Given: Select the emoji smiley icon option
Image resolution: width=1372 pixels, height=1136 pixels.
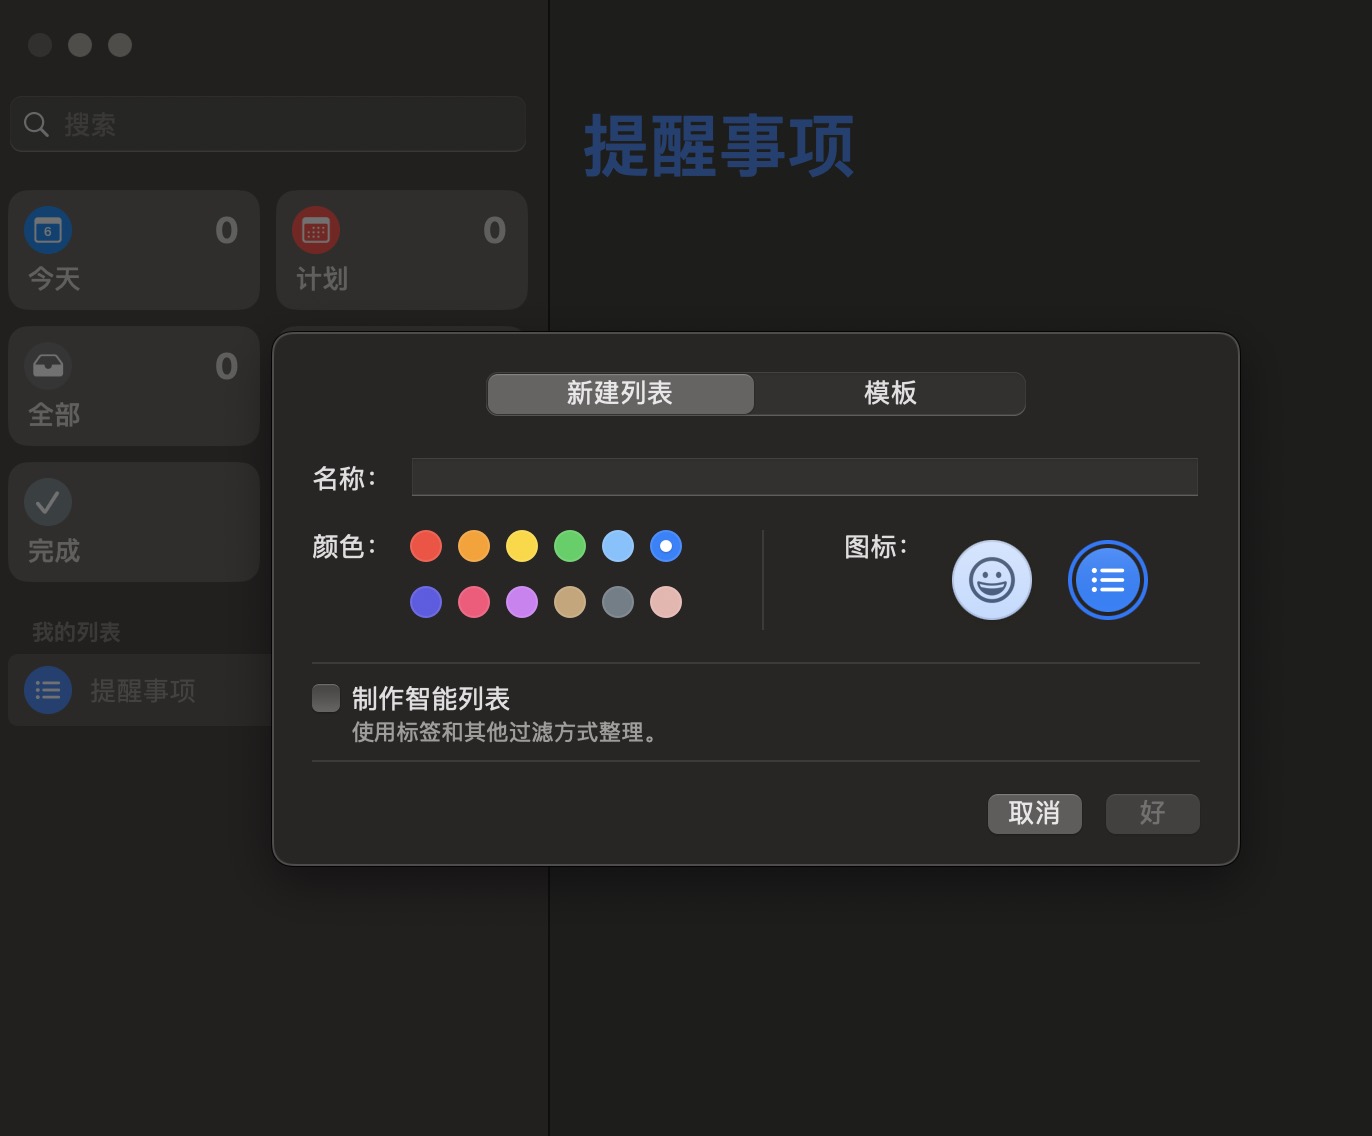Looking at the screenshot, I should point(991,580).
